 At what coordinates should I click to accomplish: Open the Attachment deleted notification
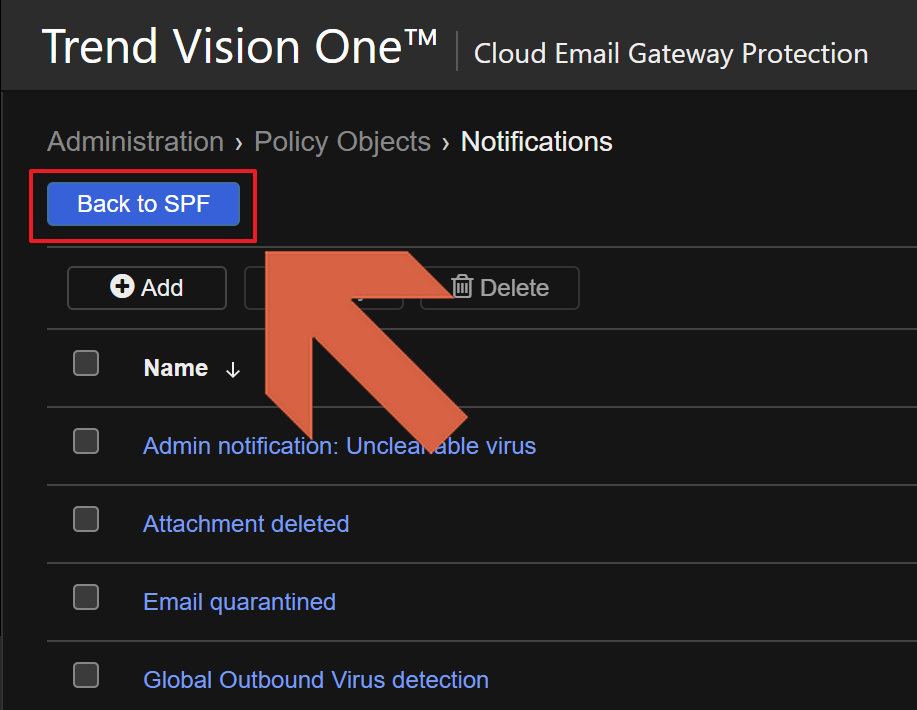tap(246, 524)
